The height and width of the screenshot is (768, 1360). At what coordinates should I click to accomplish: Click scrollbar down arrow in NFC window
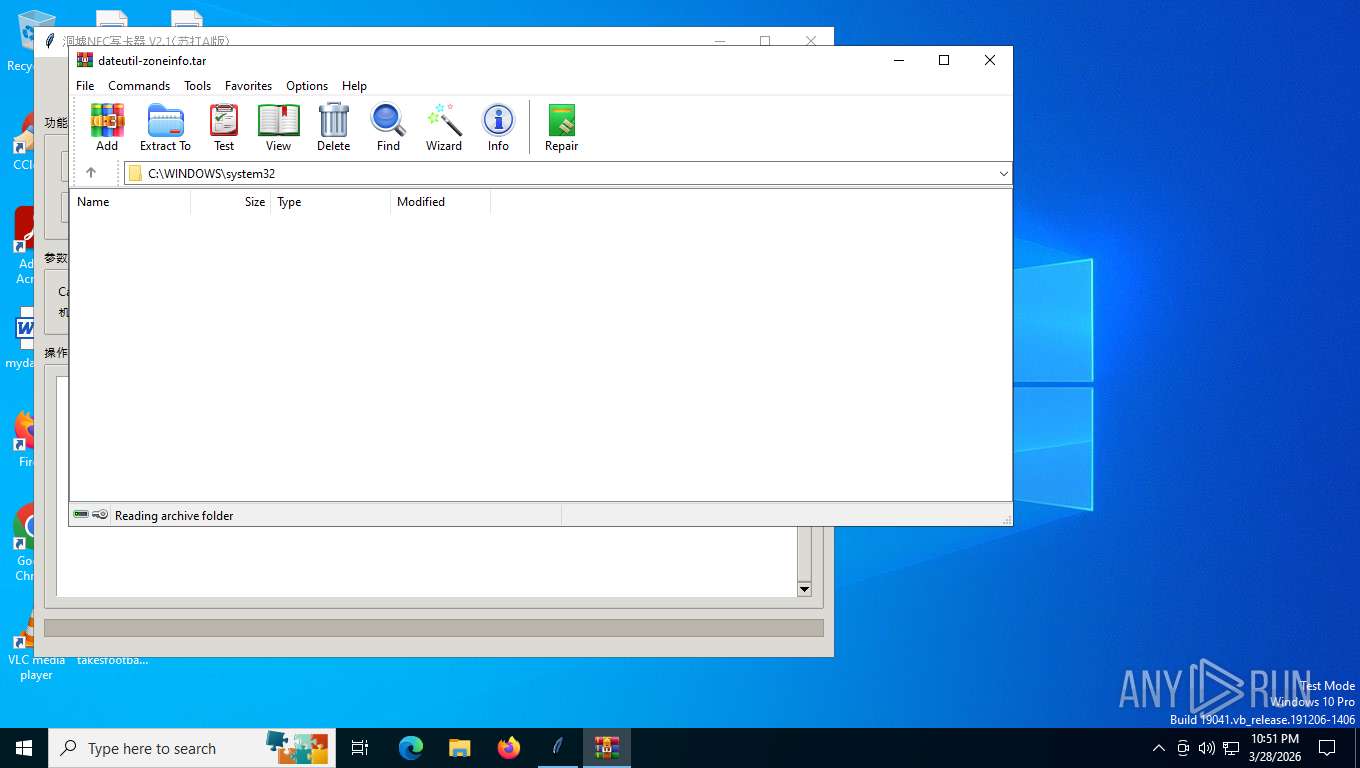pos(804,589)
